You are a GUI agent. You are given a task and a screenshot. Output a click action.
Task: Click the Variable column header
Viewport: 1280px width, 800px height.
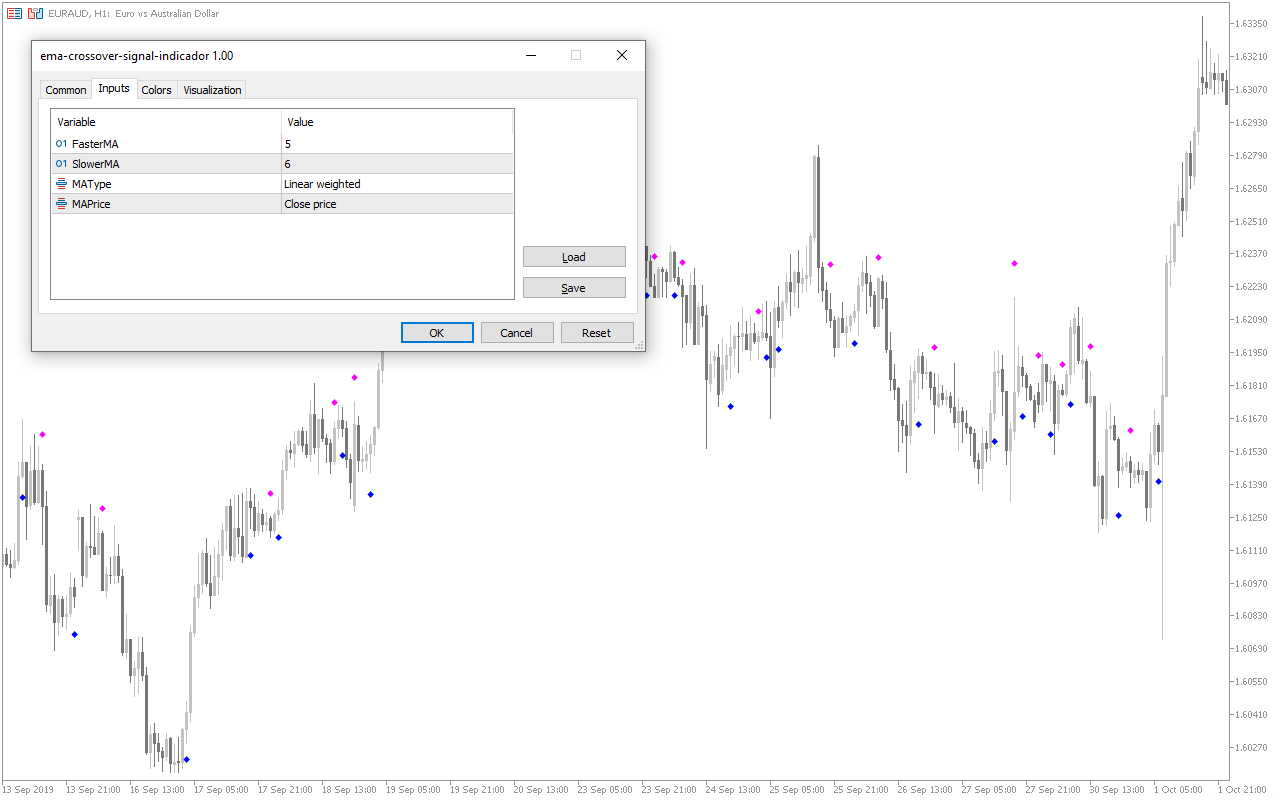166,122
